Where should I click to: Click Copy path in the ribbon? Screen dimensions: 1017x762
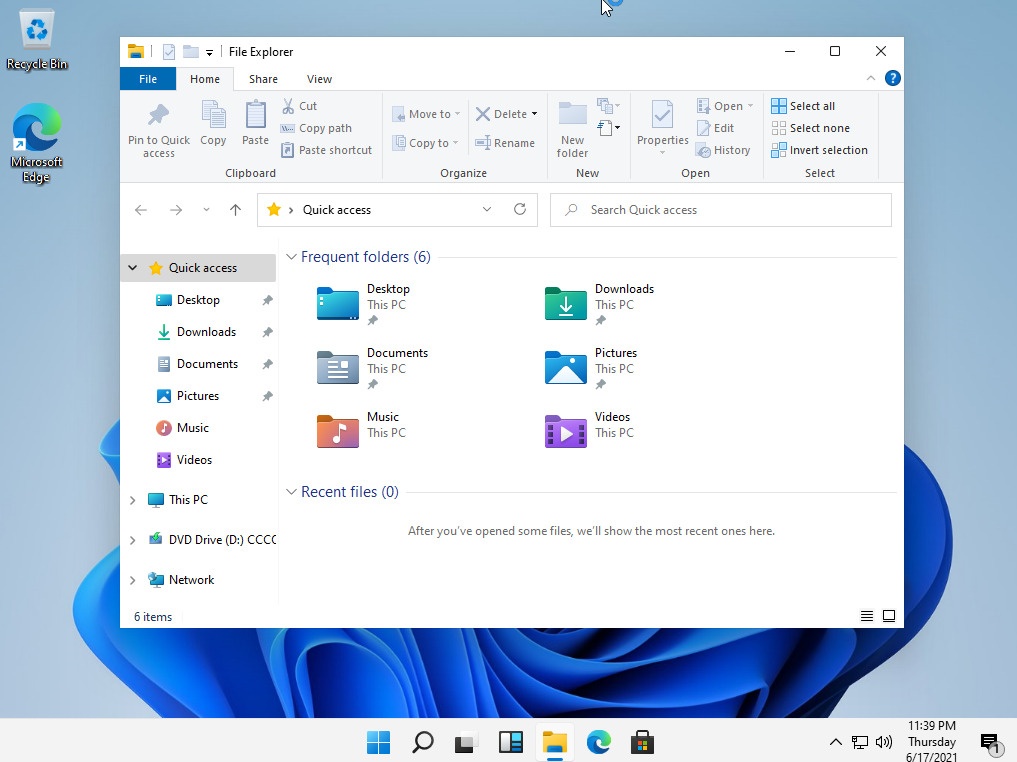point(316,128)
